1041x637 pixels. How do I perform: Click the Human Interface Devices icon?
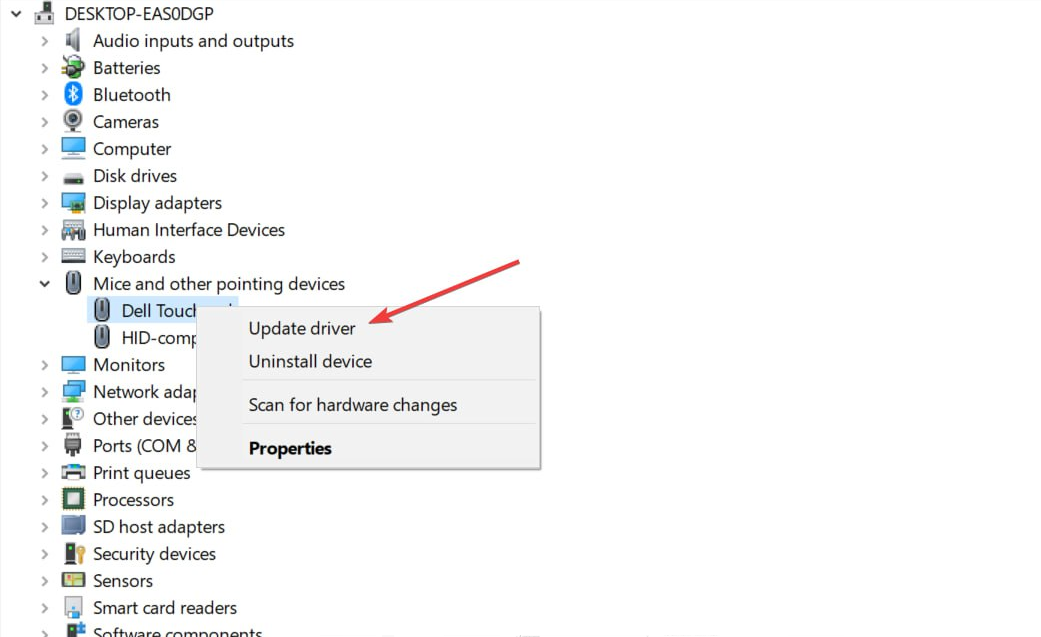(73, 230)
